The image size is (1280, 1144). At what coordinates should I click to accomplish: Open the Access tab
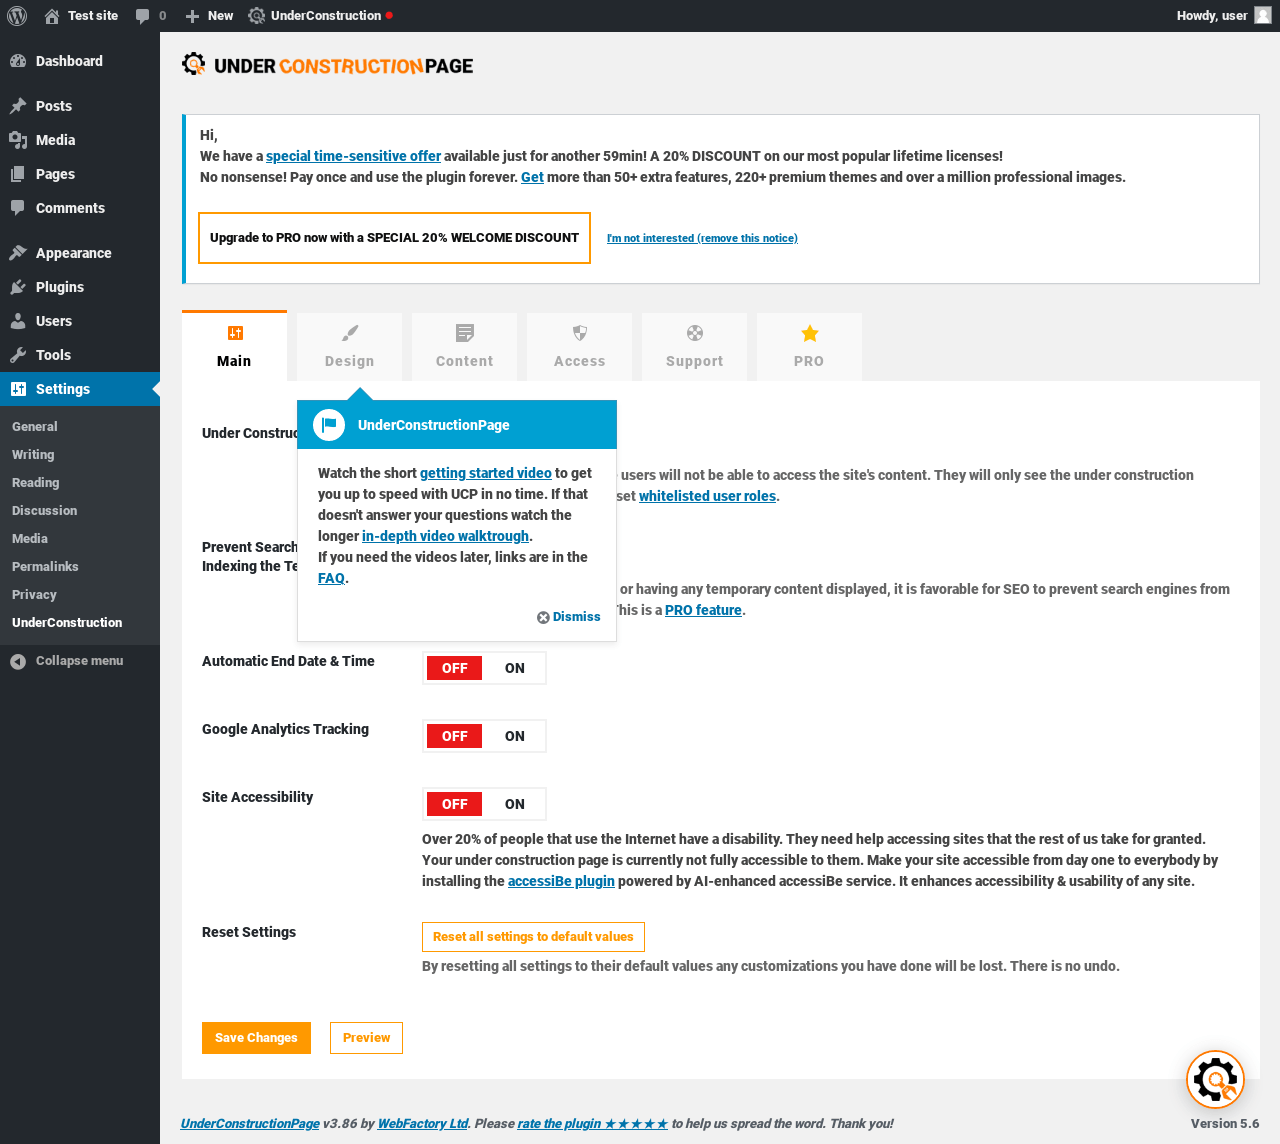[580, 347]
